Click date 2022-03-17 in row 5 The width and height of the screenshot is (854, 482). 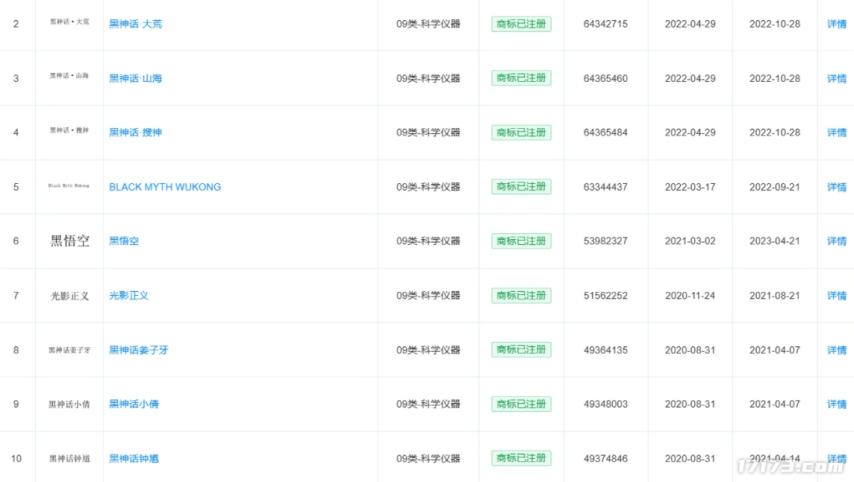tap(690, 187)
